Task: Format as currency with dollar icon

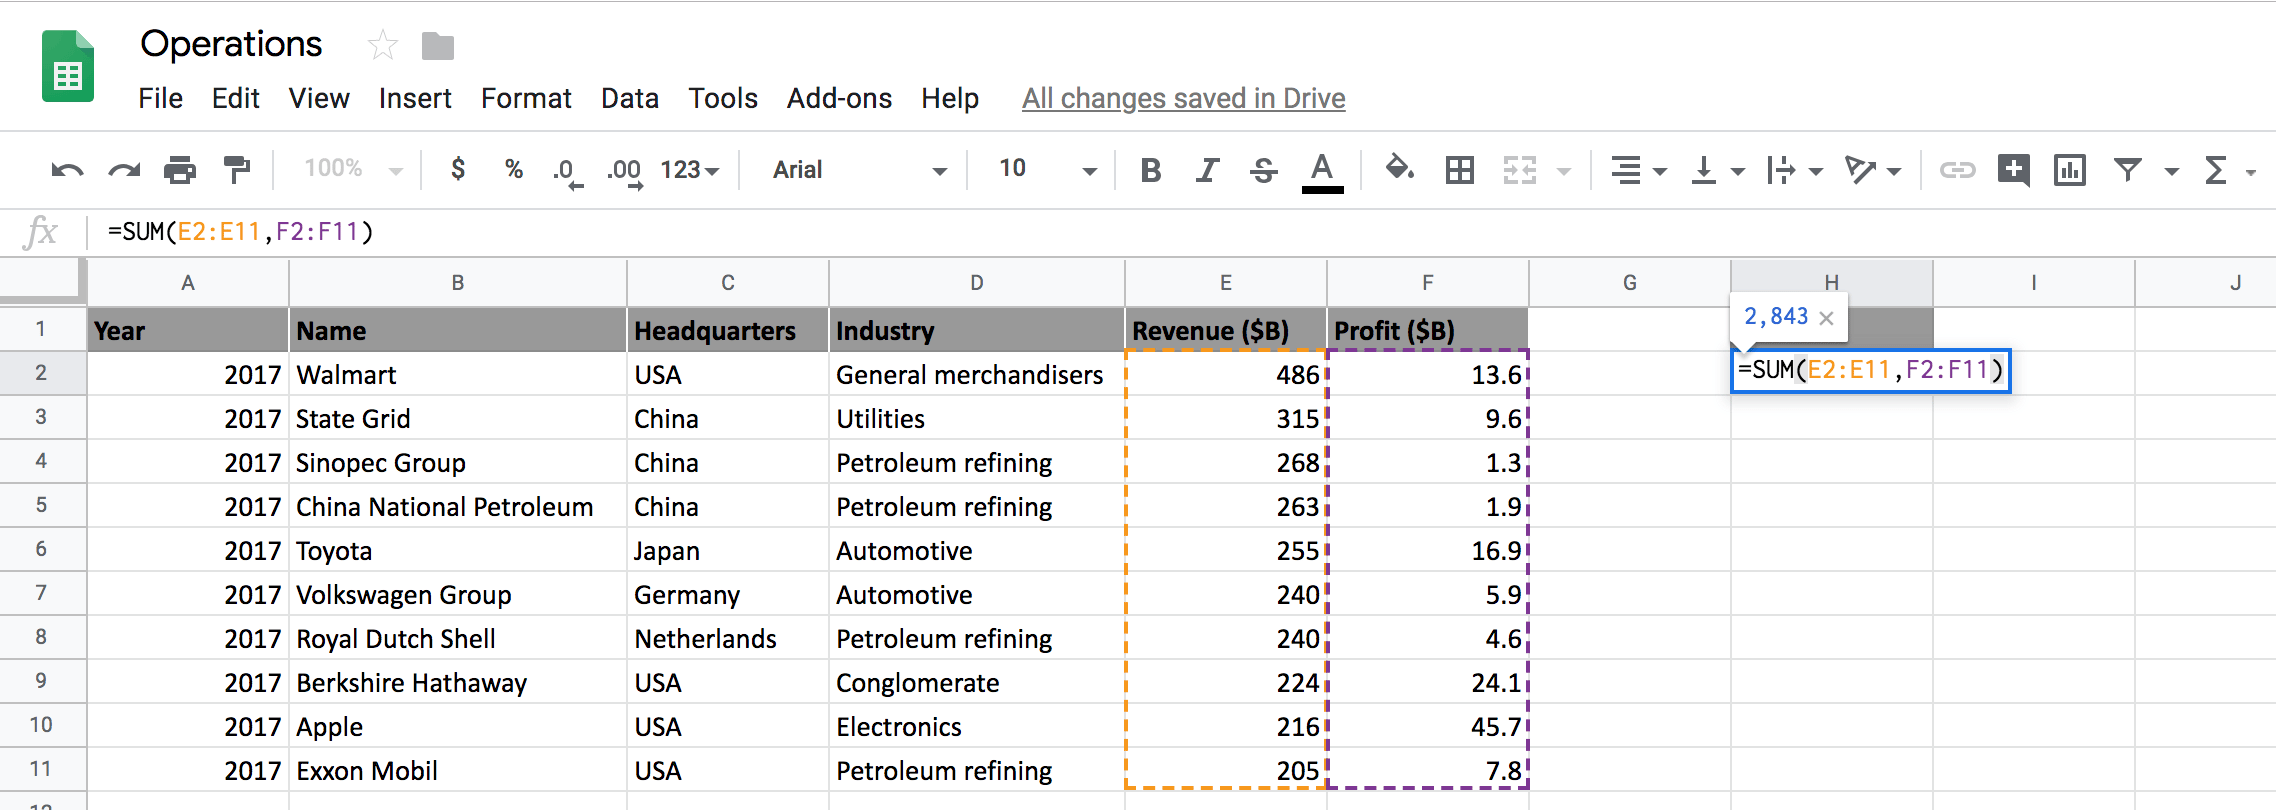Action: pos(458,169)
